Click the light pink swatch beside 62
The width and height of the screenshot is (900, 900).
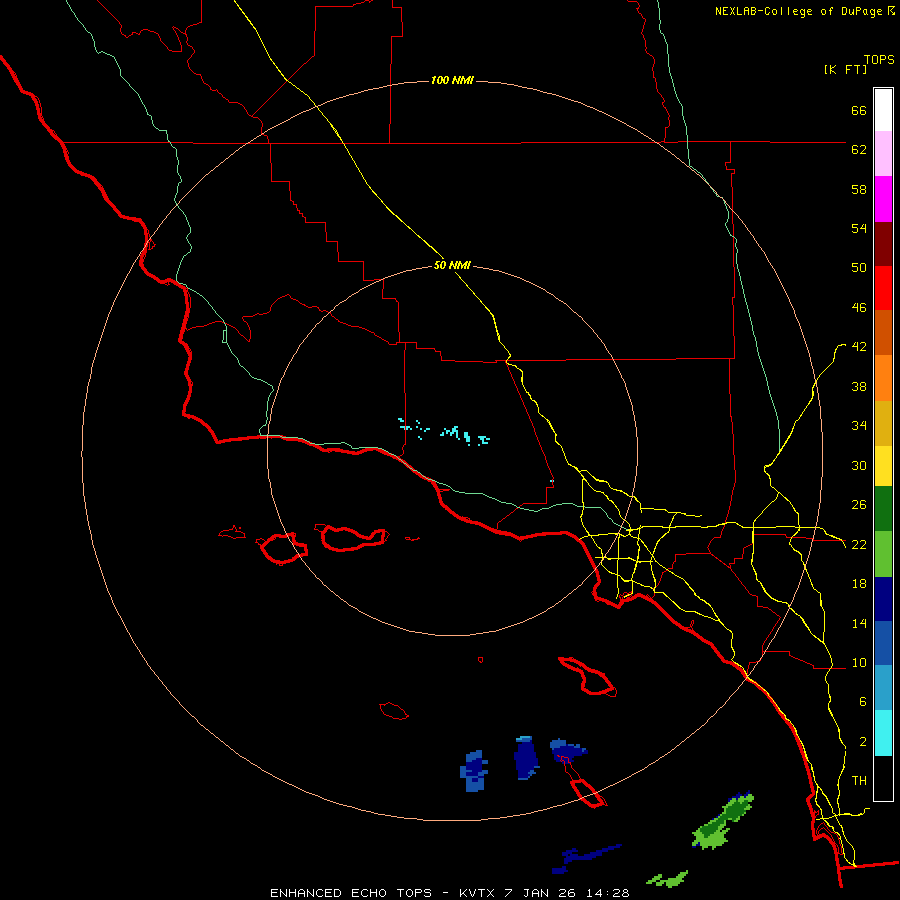point(883,153)
